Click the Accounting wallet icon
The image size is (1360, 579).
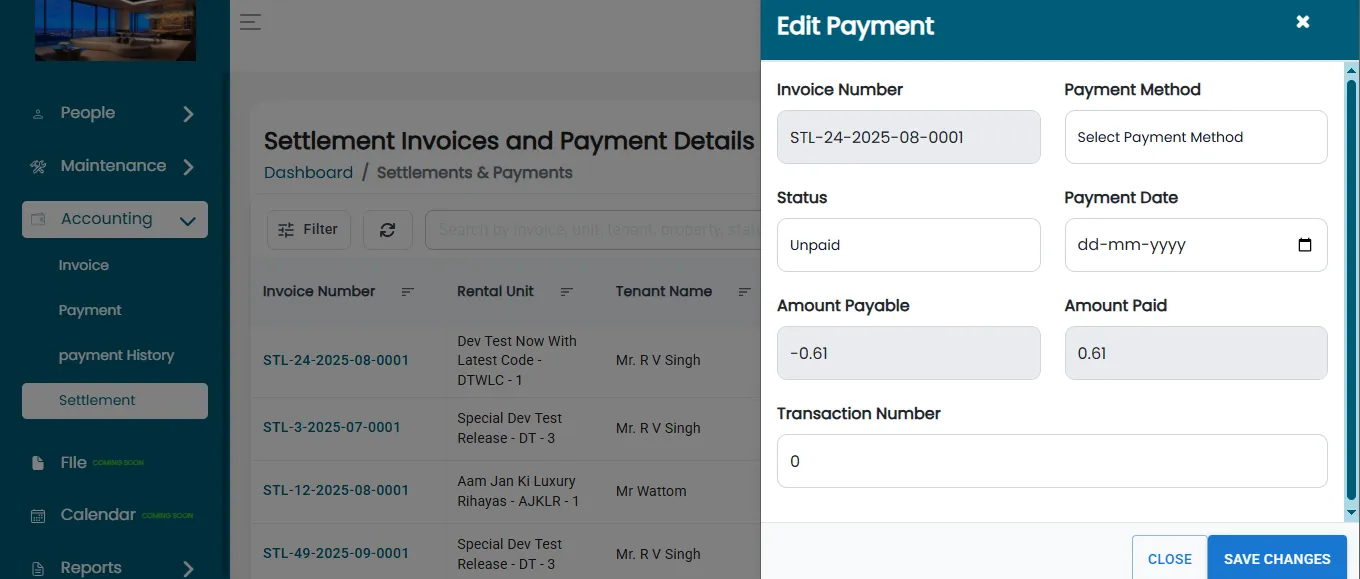(x=38, y=219)
